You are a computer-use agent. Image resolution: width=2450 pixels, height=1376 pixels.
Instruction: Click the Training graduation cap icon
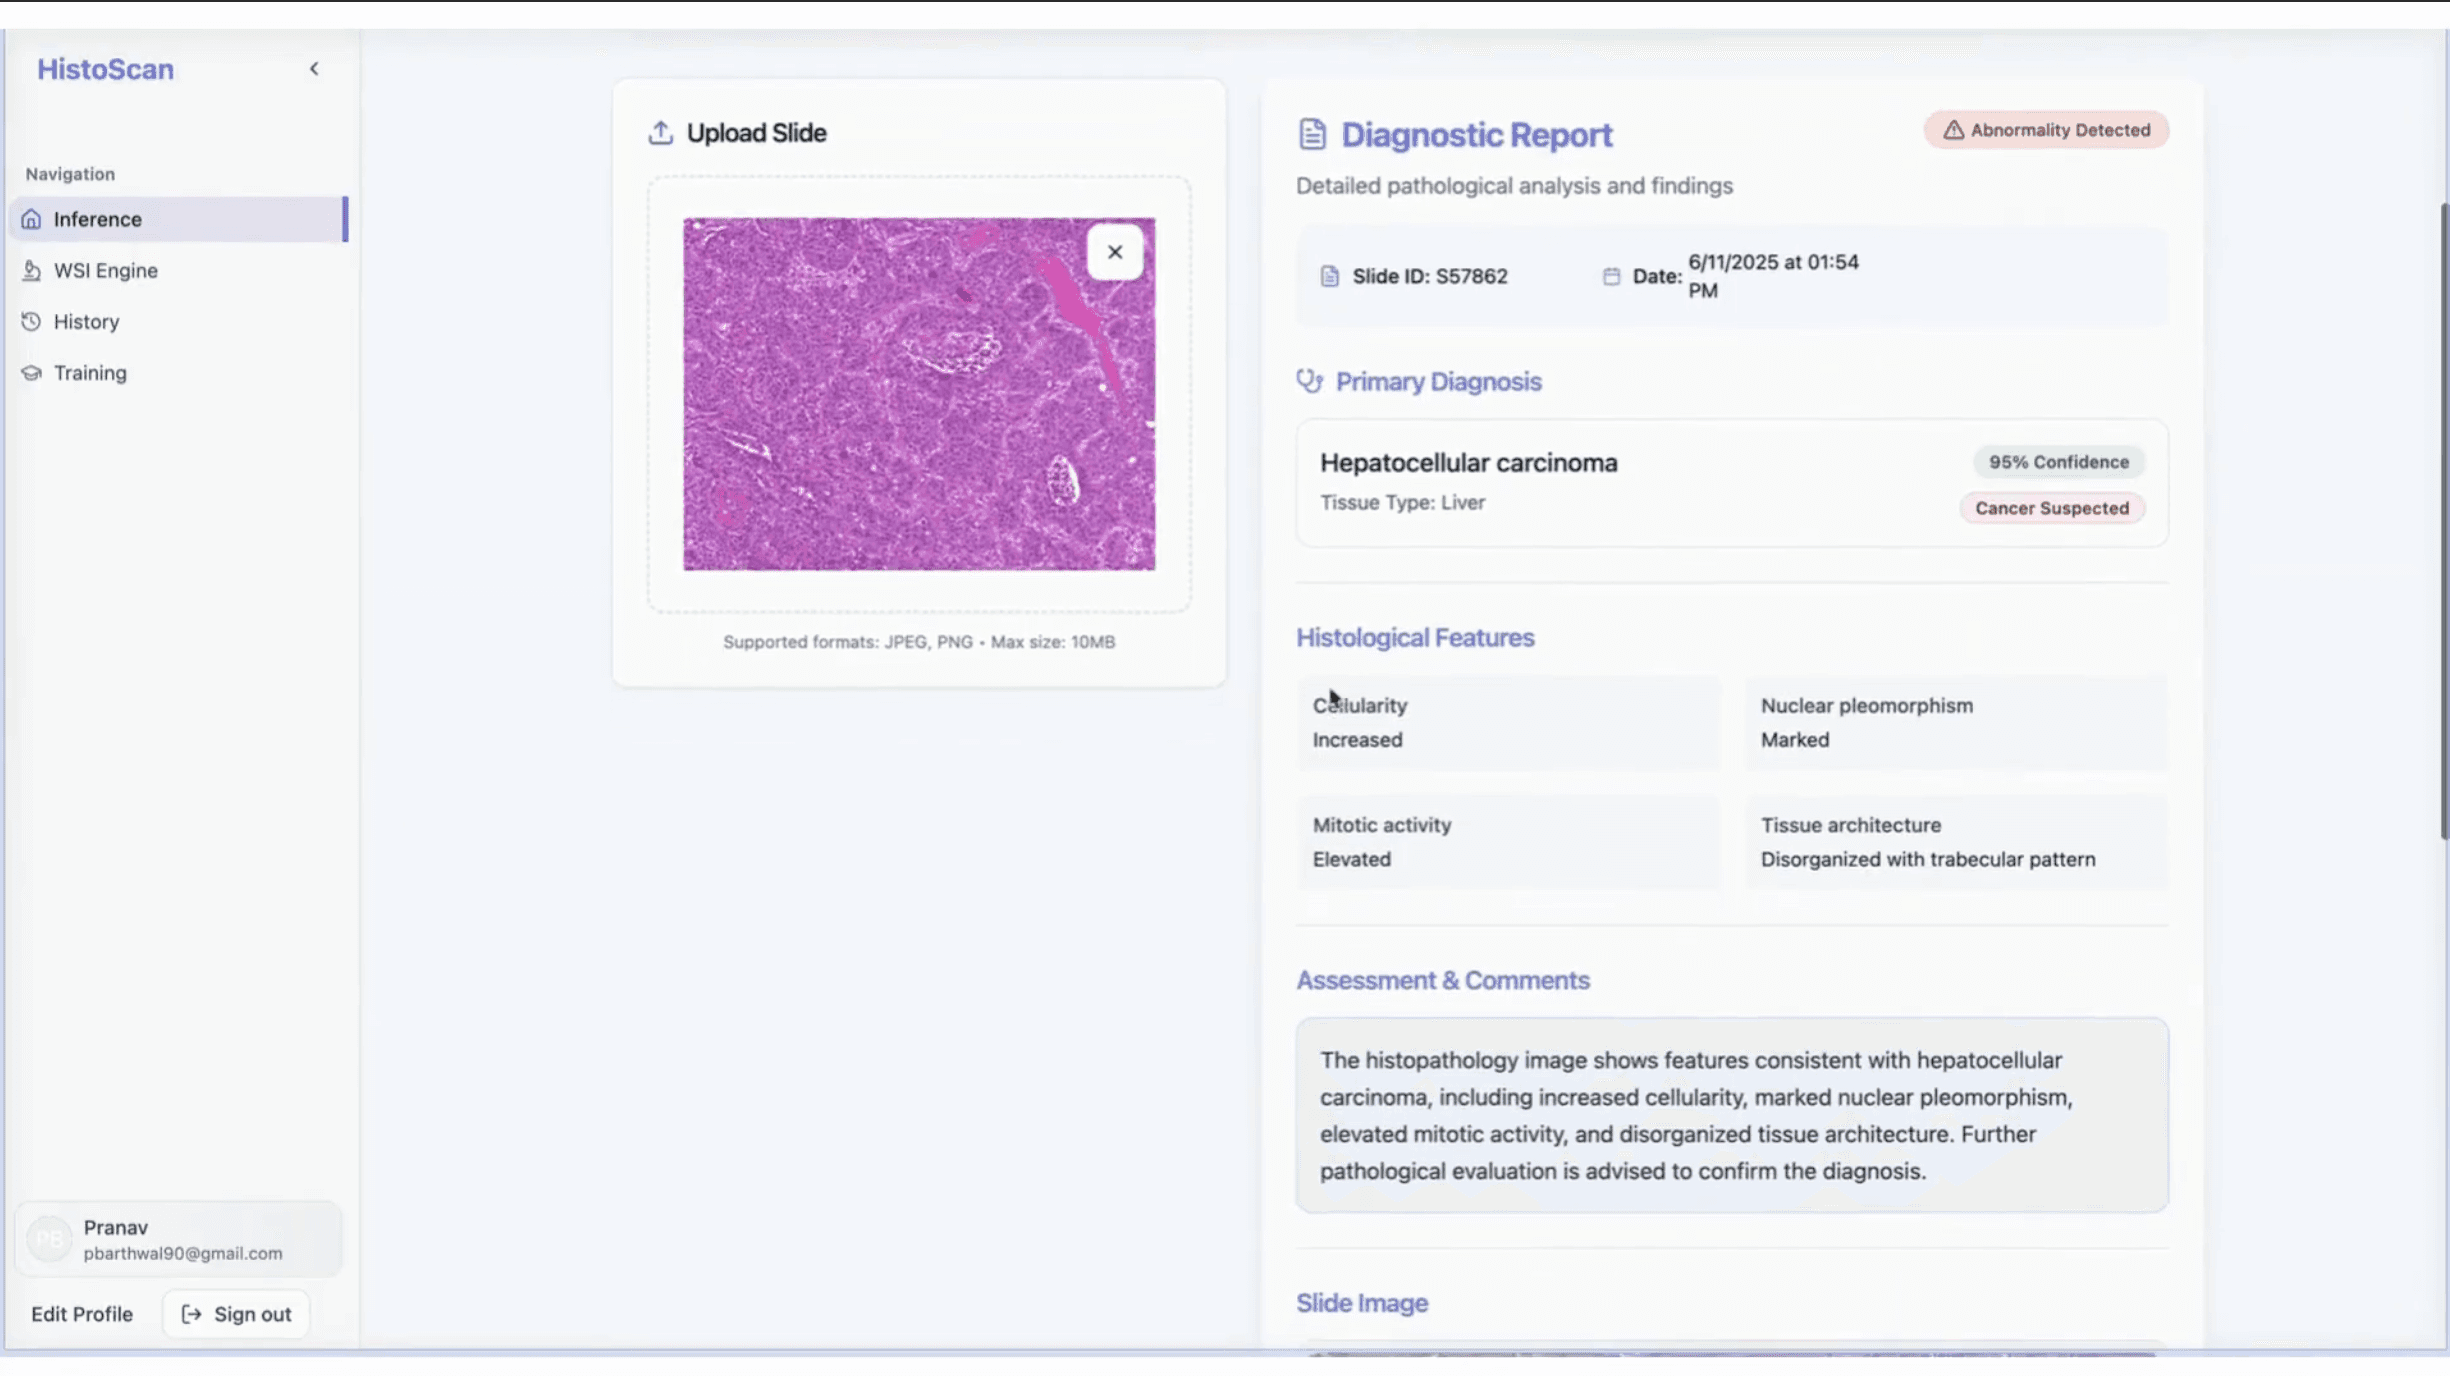tap(31, 373)
